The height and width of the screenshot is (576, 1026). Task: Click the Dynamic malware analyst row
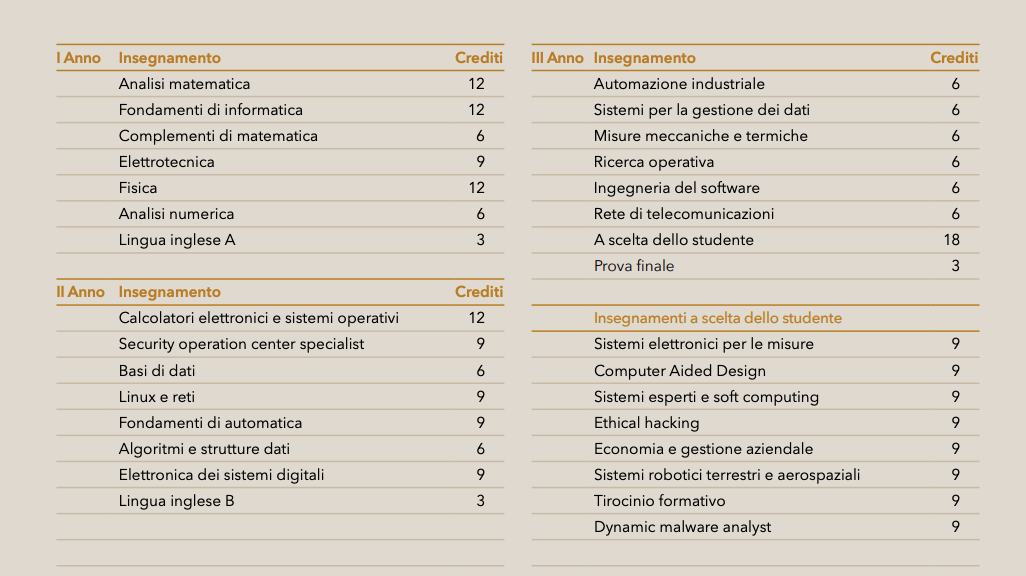[x=755, y=527]
